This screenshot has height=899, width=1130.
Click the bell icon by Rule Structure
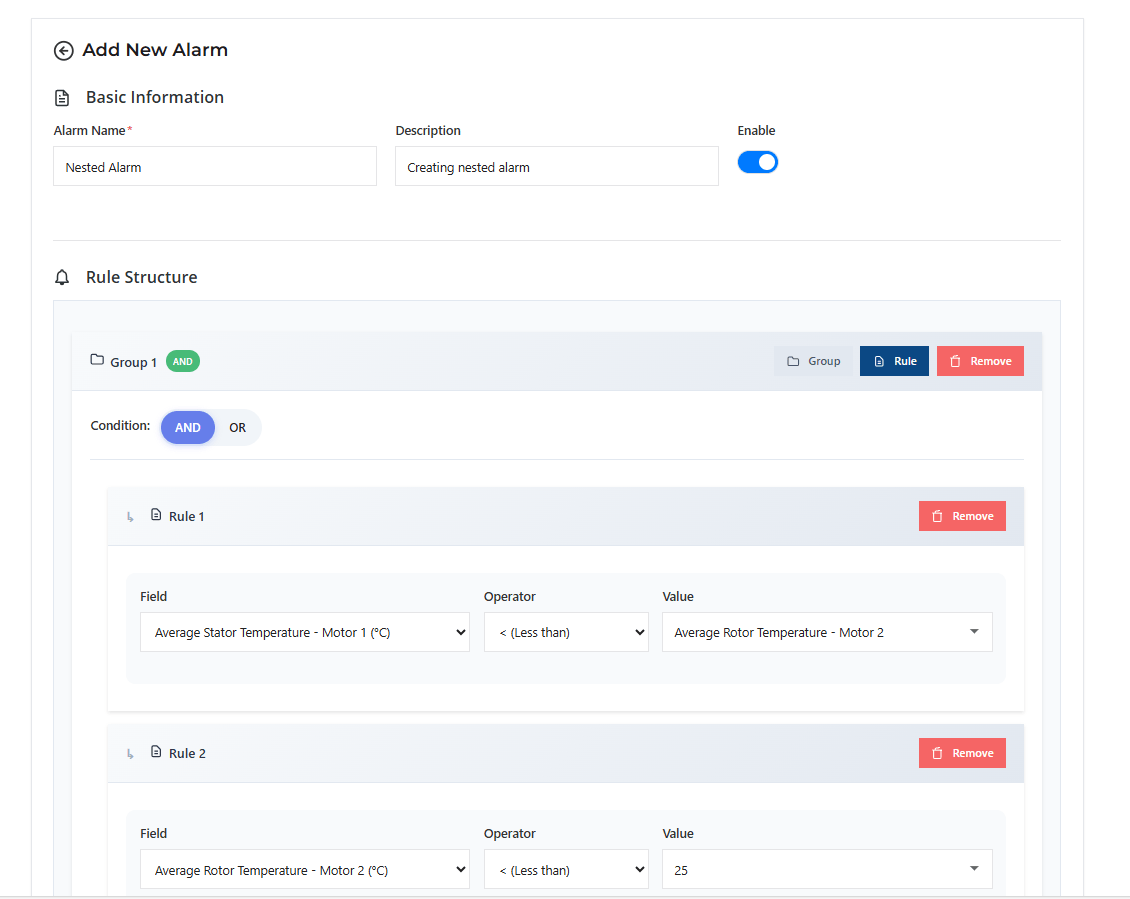point(63,278)
